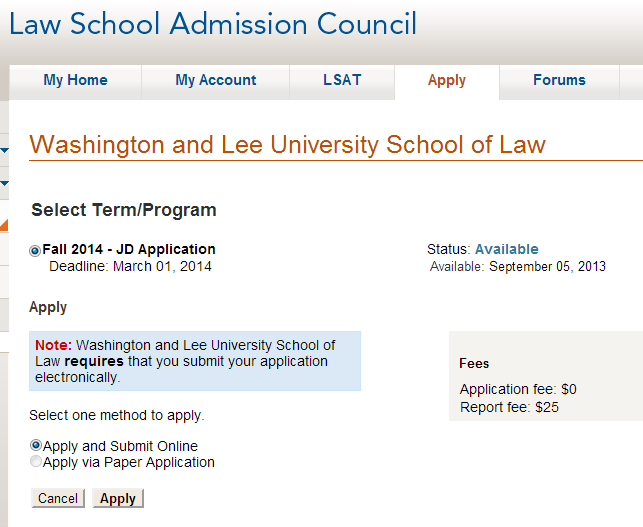
Task: Click the Fees heading
Action: coord(474,364)
